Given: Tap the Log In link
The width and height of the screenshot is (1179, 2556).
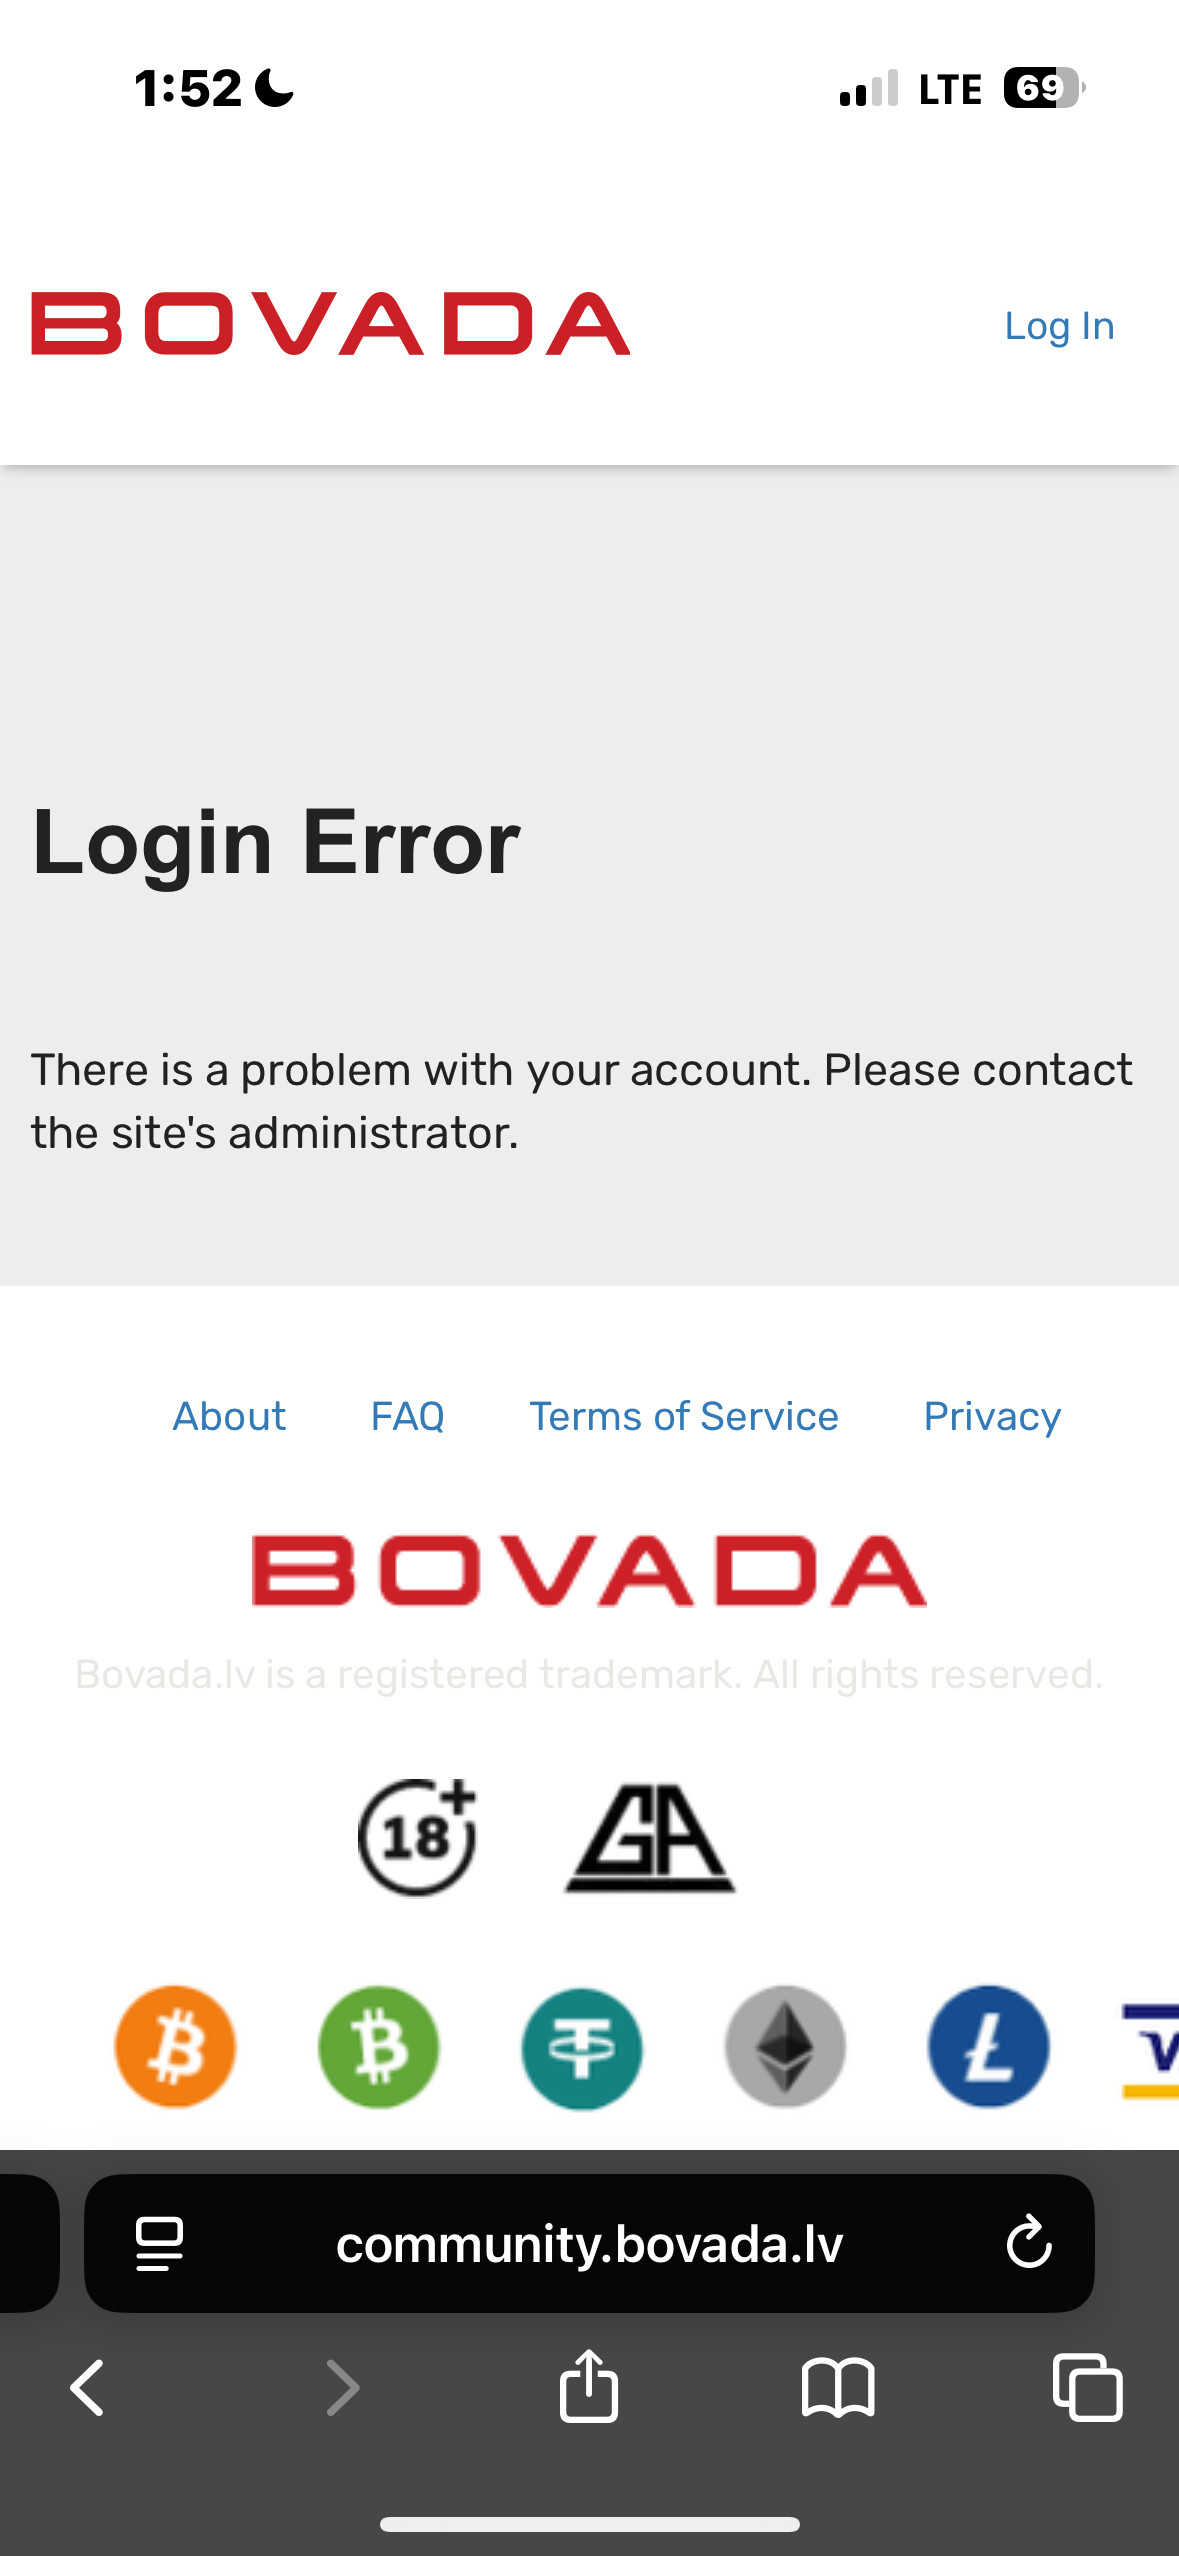Looking at the screenshot, I should click(1059, 326).
